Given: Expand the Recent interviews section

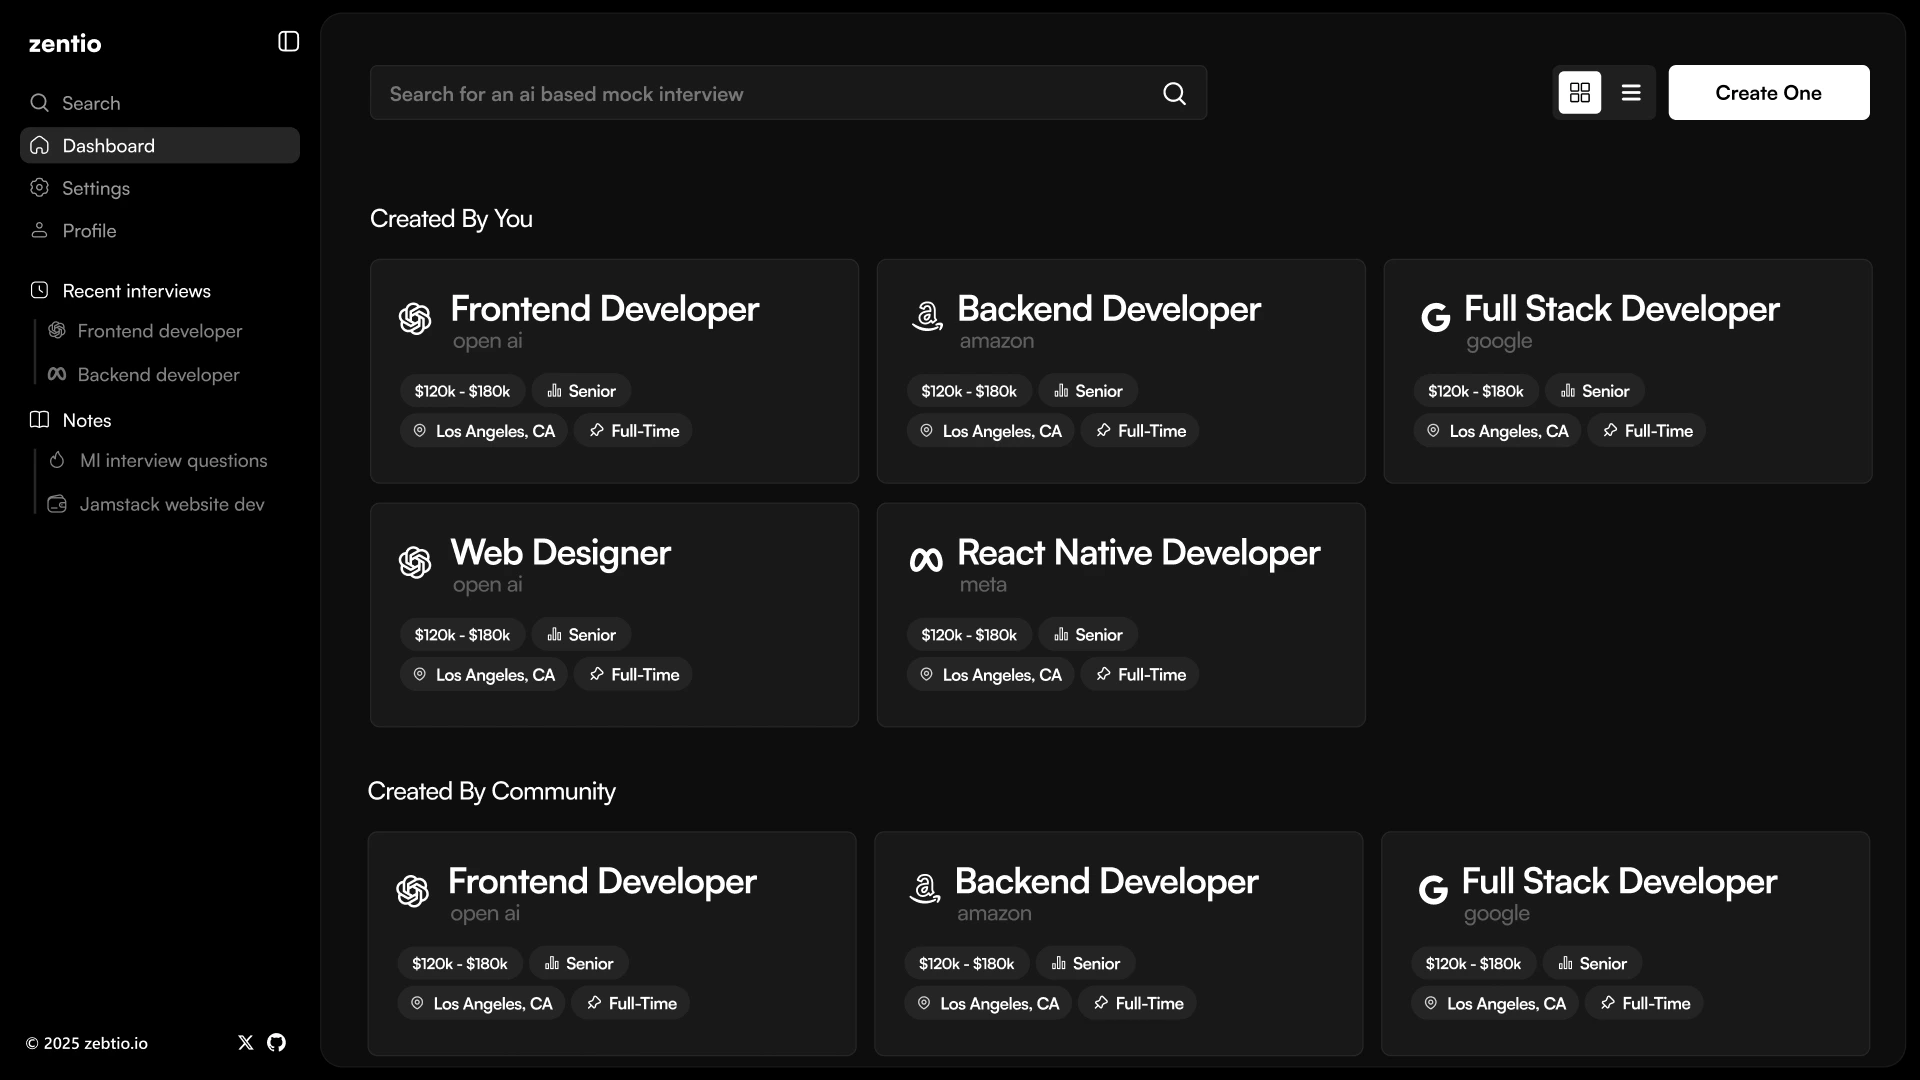Looking at the screenshot, I should click(136, 291).
